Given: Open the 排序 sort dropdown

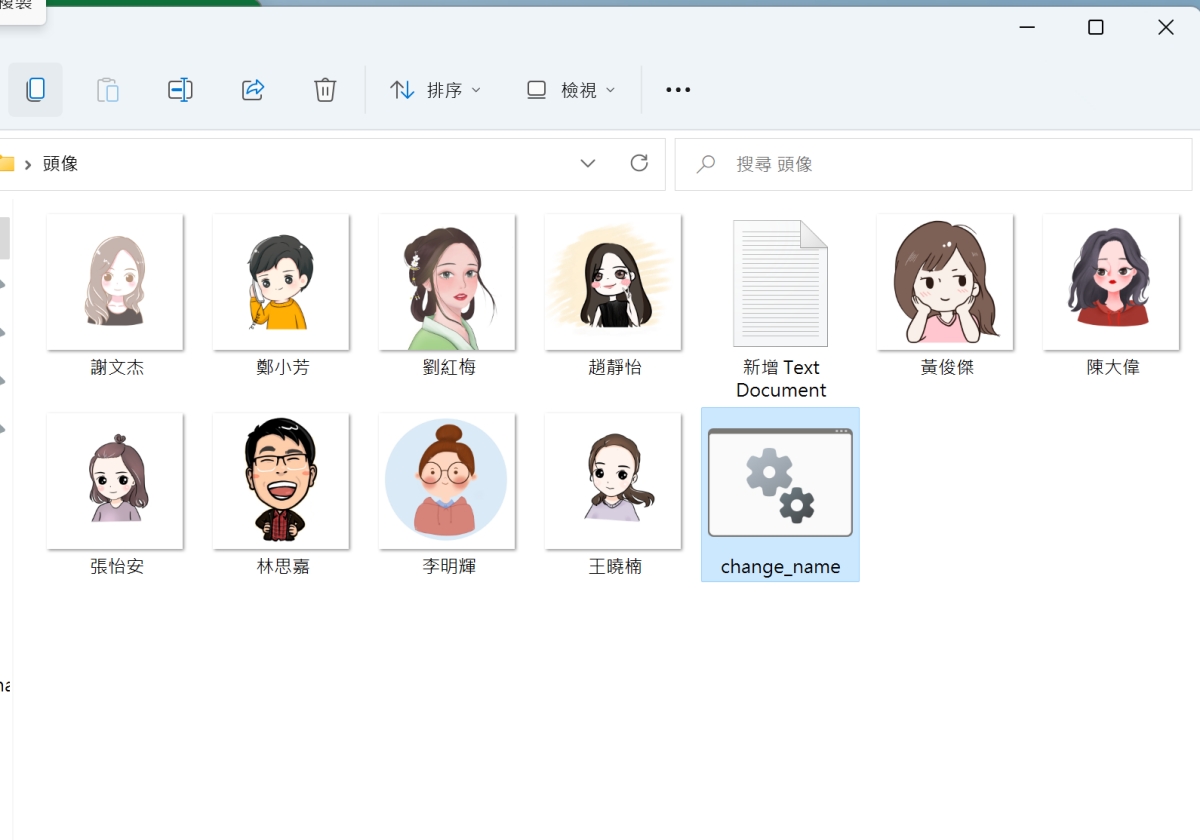Looking at the screenshot, I should (435, 90).
